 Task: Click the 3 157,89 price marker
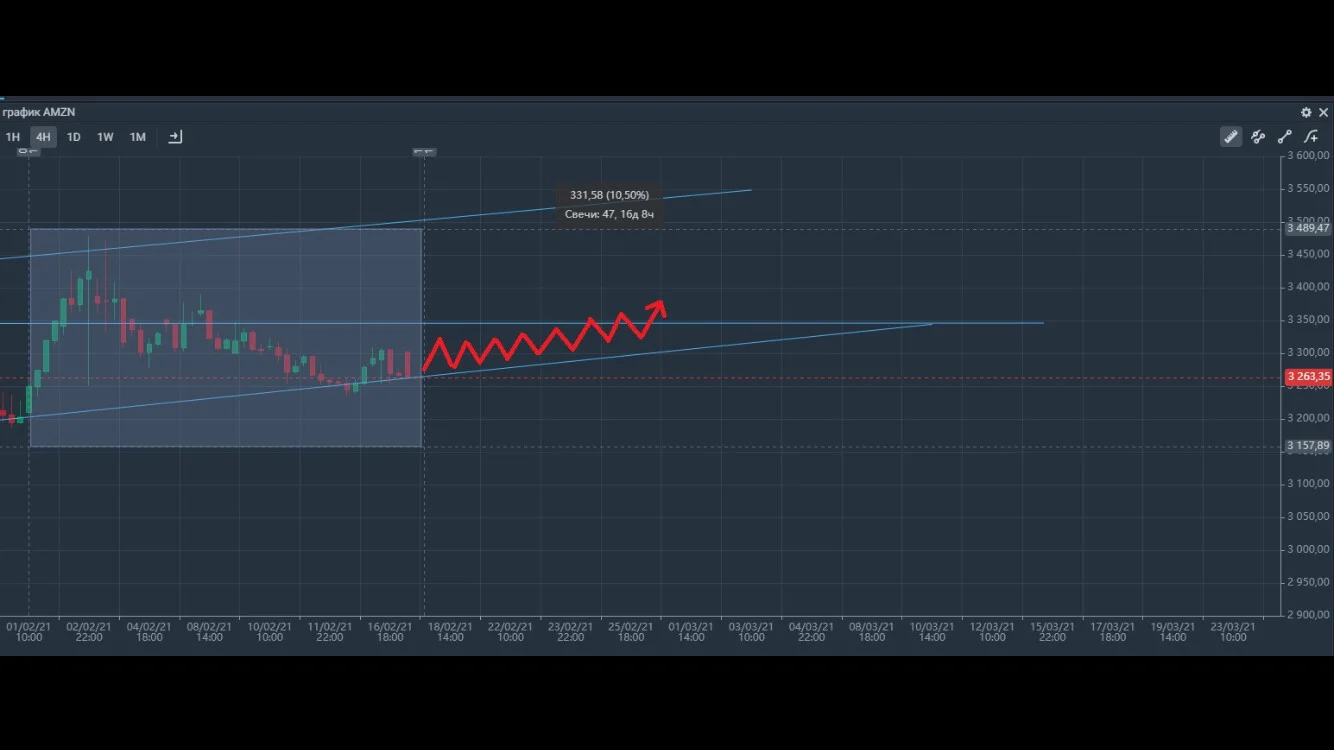coord(1308,446)
